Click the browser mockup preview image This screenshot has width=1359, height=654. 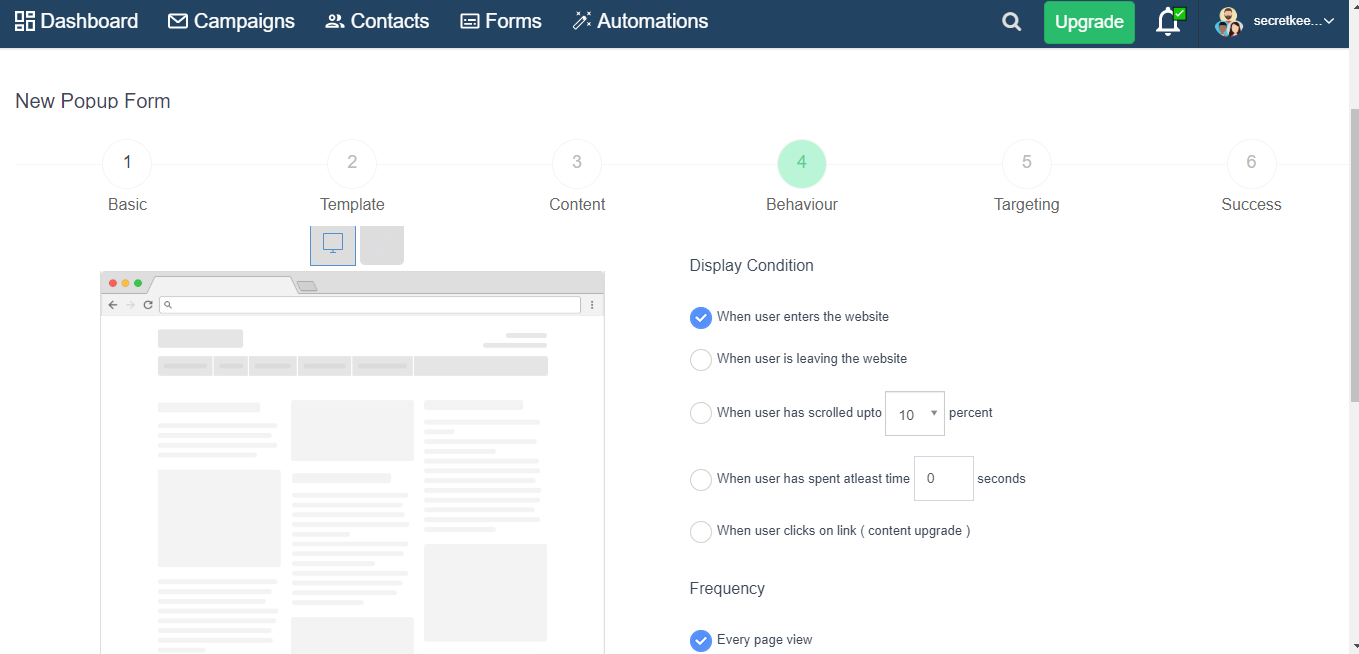tap(352, 462)
